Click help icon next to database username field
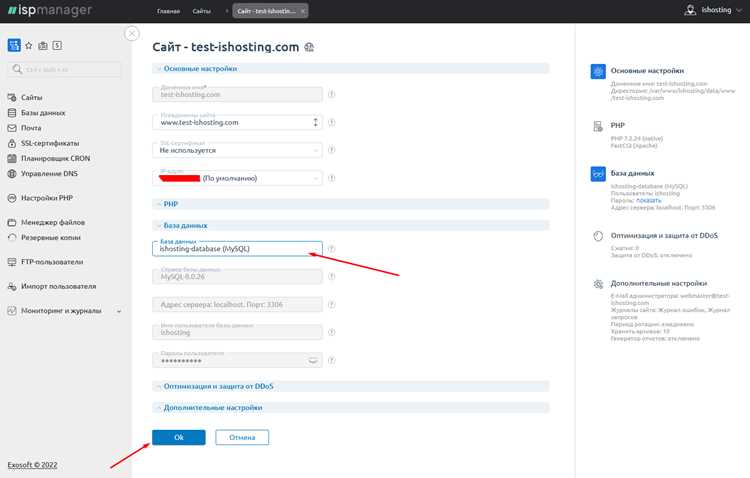The width and height of the screenshot is (750, 478). 331,333
